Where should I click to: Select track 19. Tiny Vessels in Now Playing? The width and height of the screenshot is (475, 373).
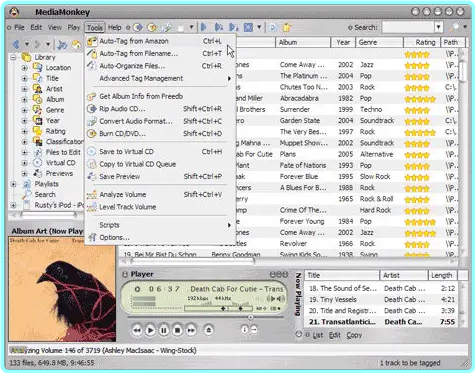(382, 300)
